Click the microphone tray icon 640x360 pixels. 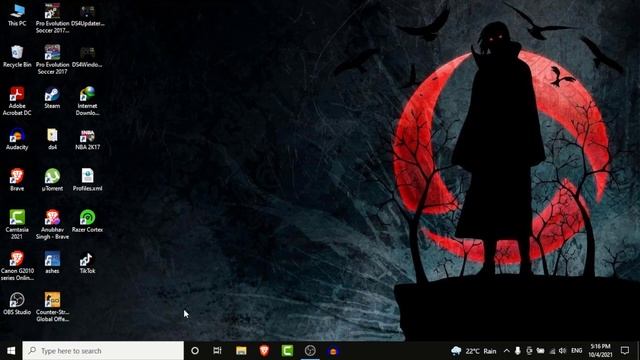pyautogui.click(x=518, y=351)
